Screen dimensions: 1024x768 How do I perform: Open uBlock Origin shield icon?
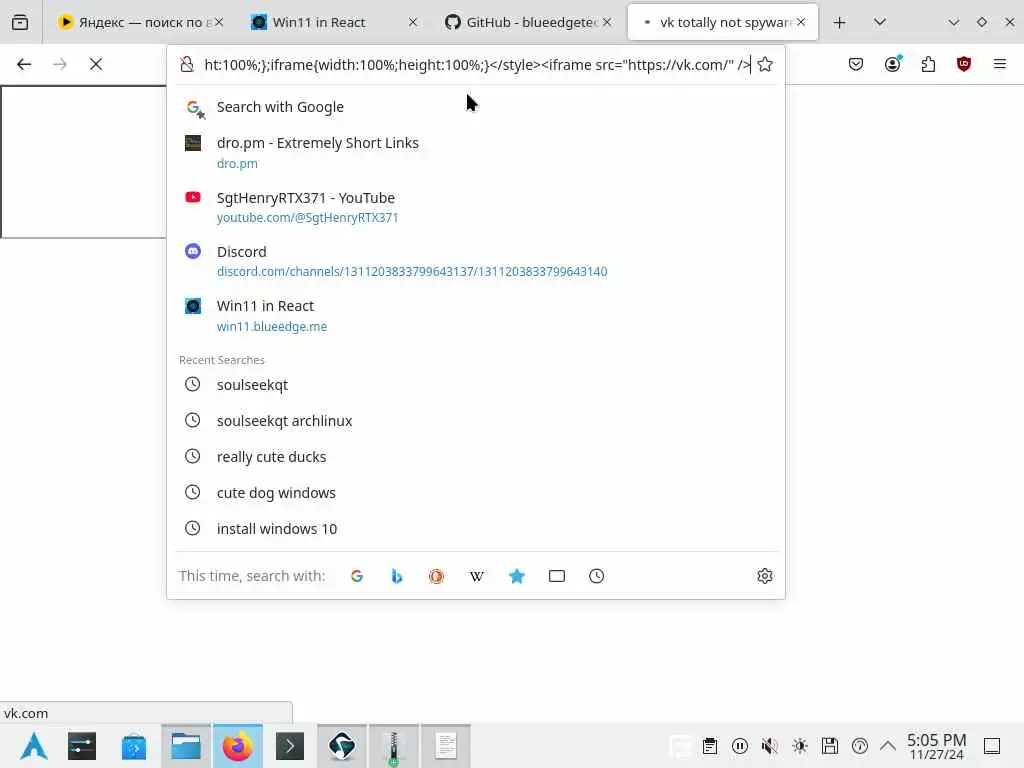(x=963, y=64)
